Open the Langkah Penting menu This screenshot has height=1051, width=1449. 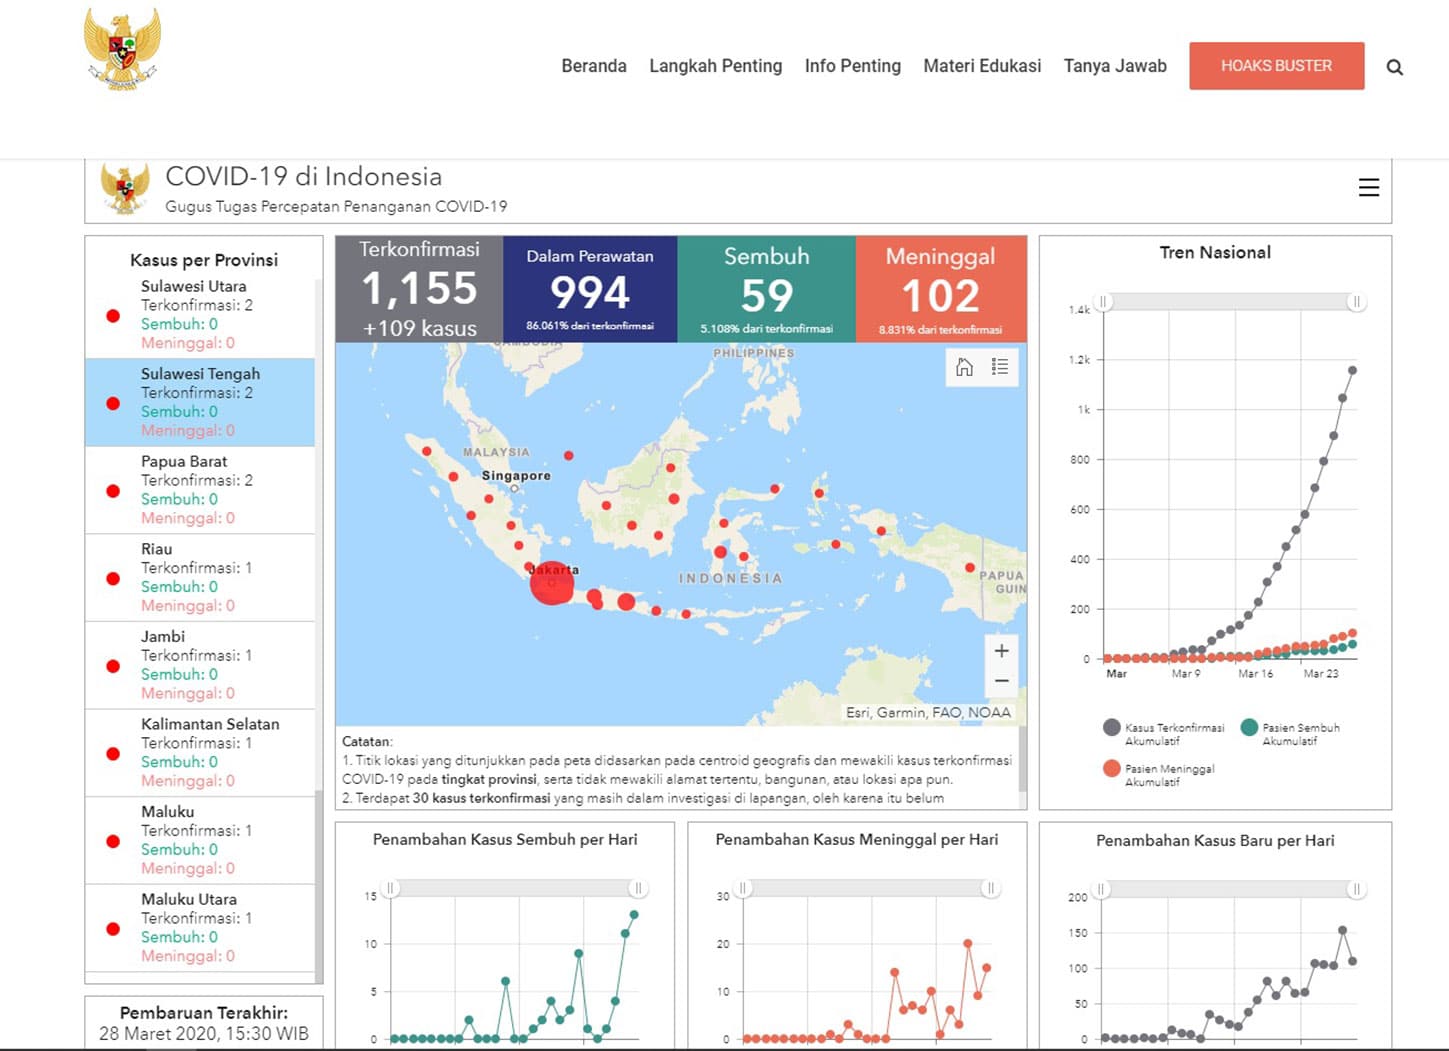715,66
